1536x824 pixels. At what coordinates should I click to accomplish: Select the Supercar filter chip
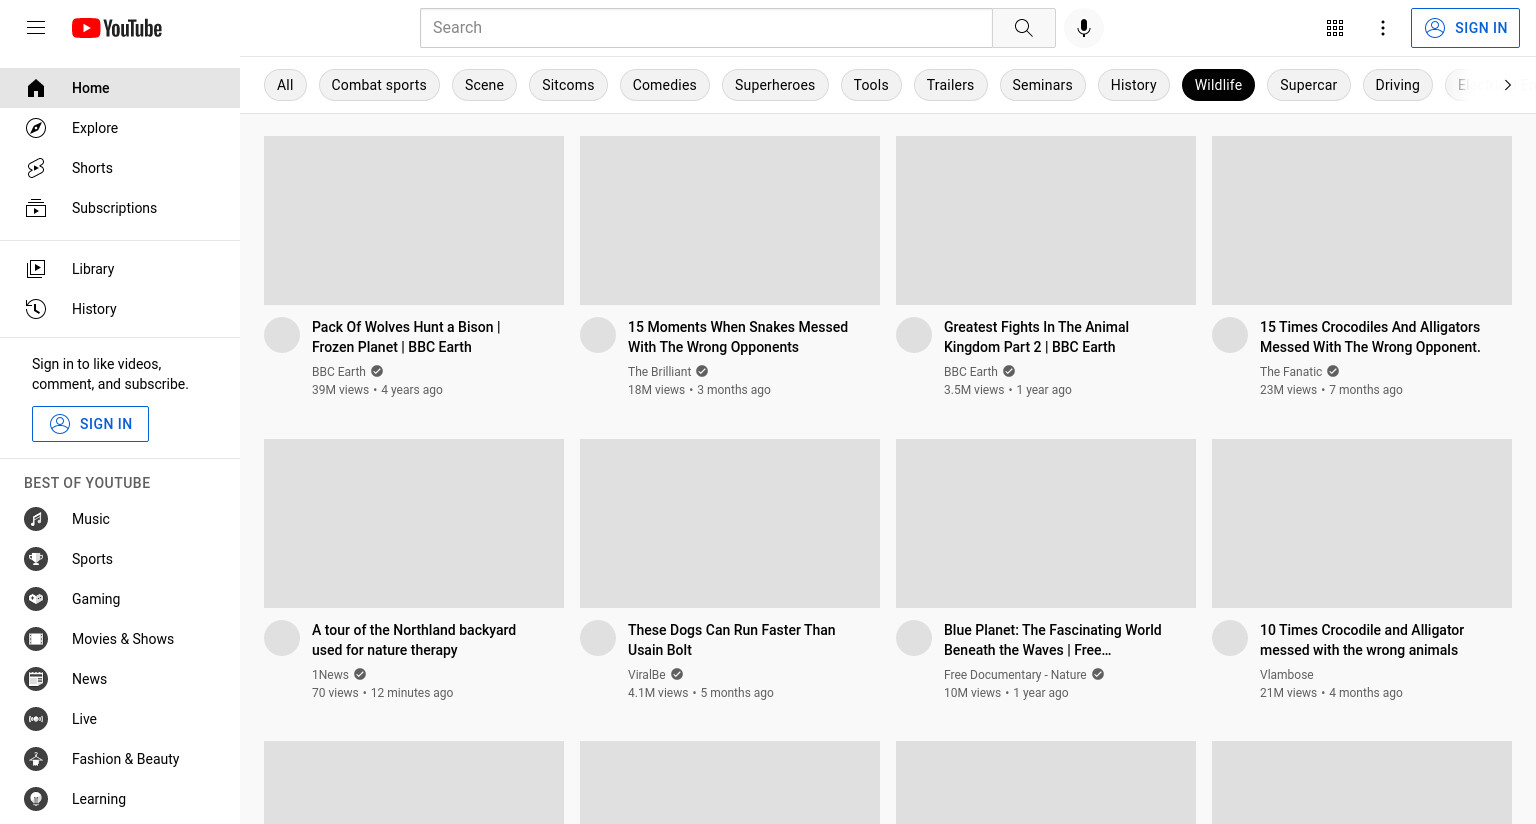point(1308,85)
